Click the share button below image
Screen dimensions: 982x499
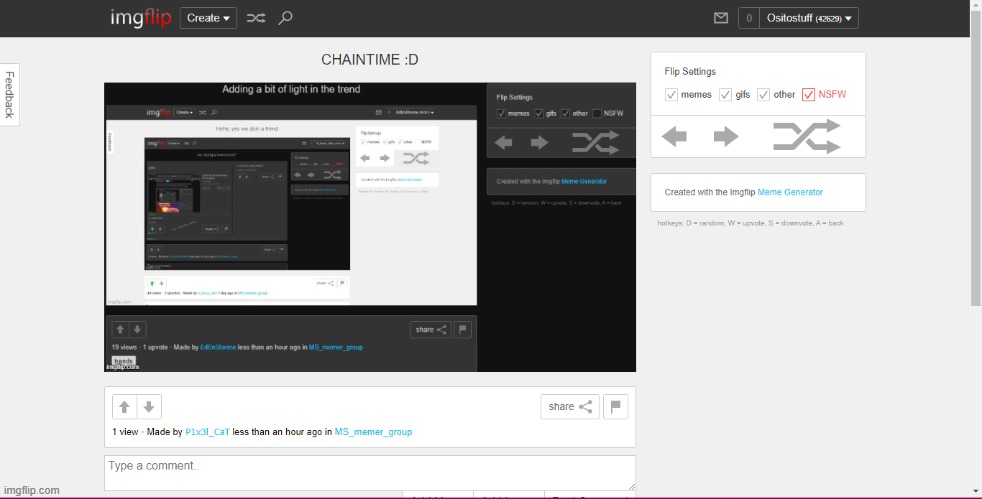pyautogui.click(x=570, y=407)
